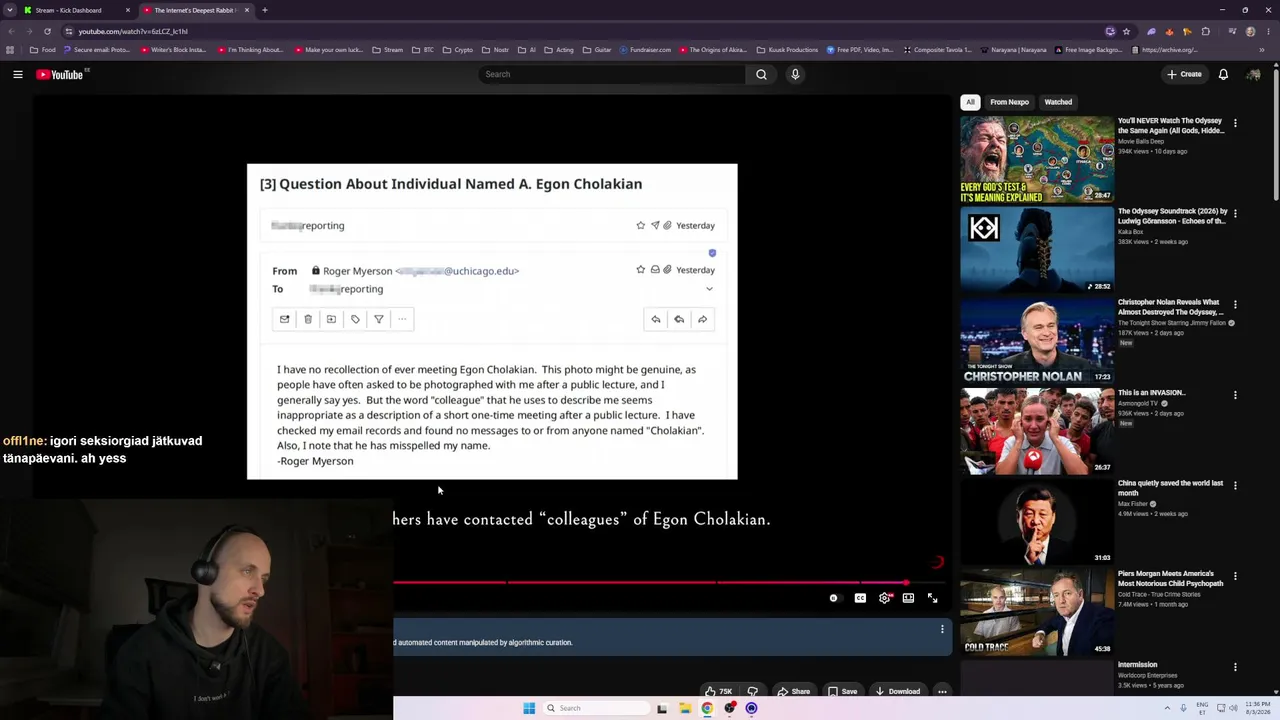
Task: Open the browser extensions puzzle icon
Action: click(1206, 31)
